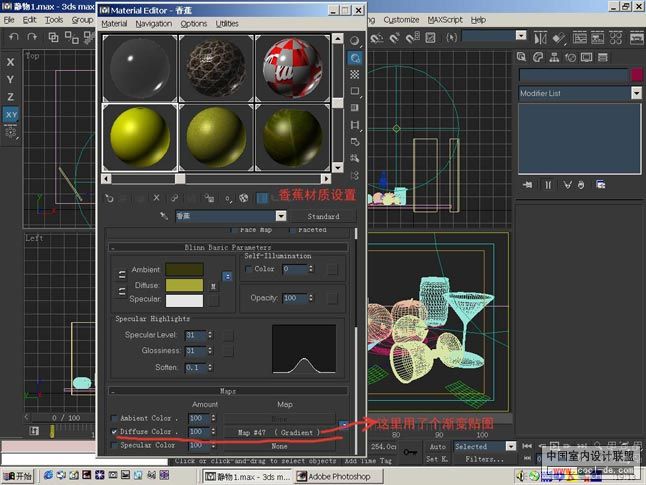646x485 pixels.
Task: Open the Navigation menu in Material Editor
Action: click(153, 23)
